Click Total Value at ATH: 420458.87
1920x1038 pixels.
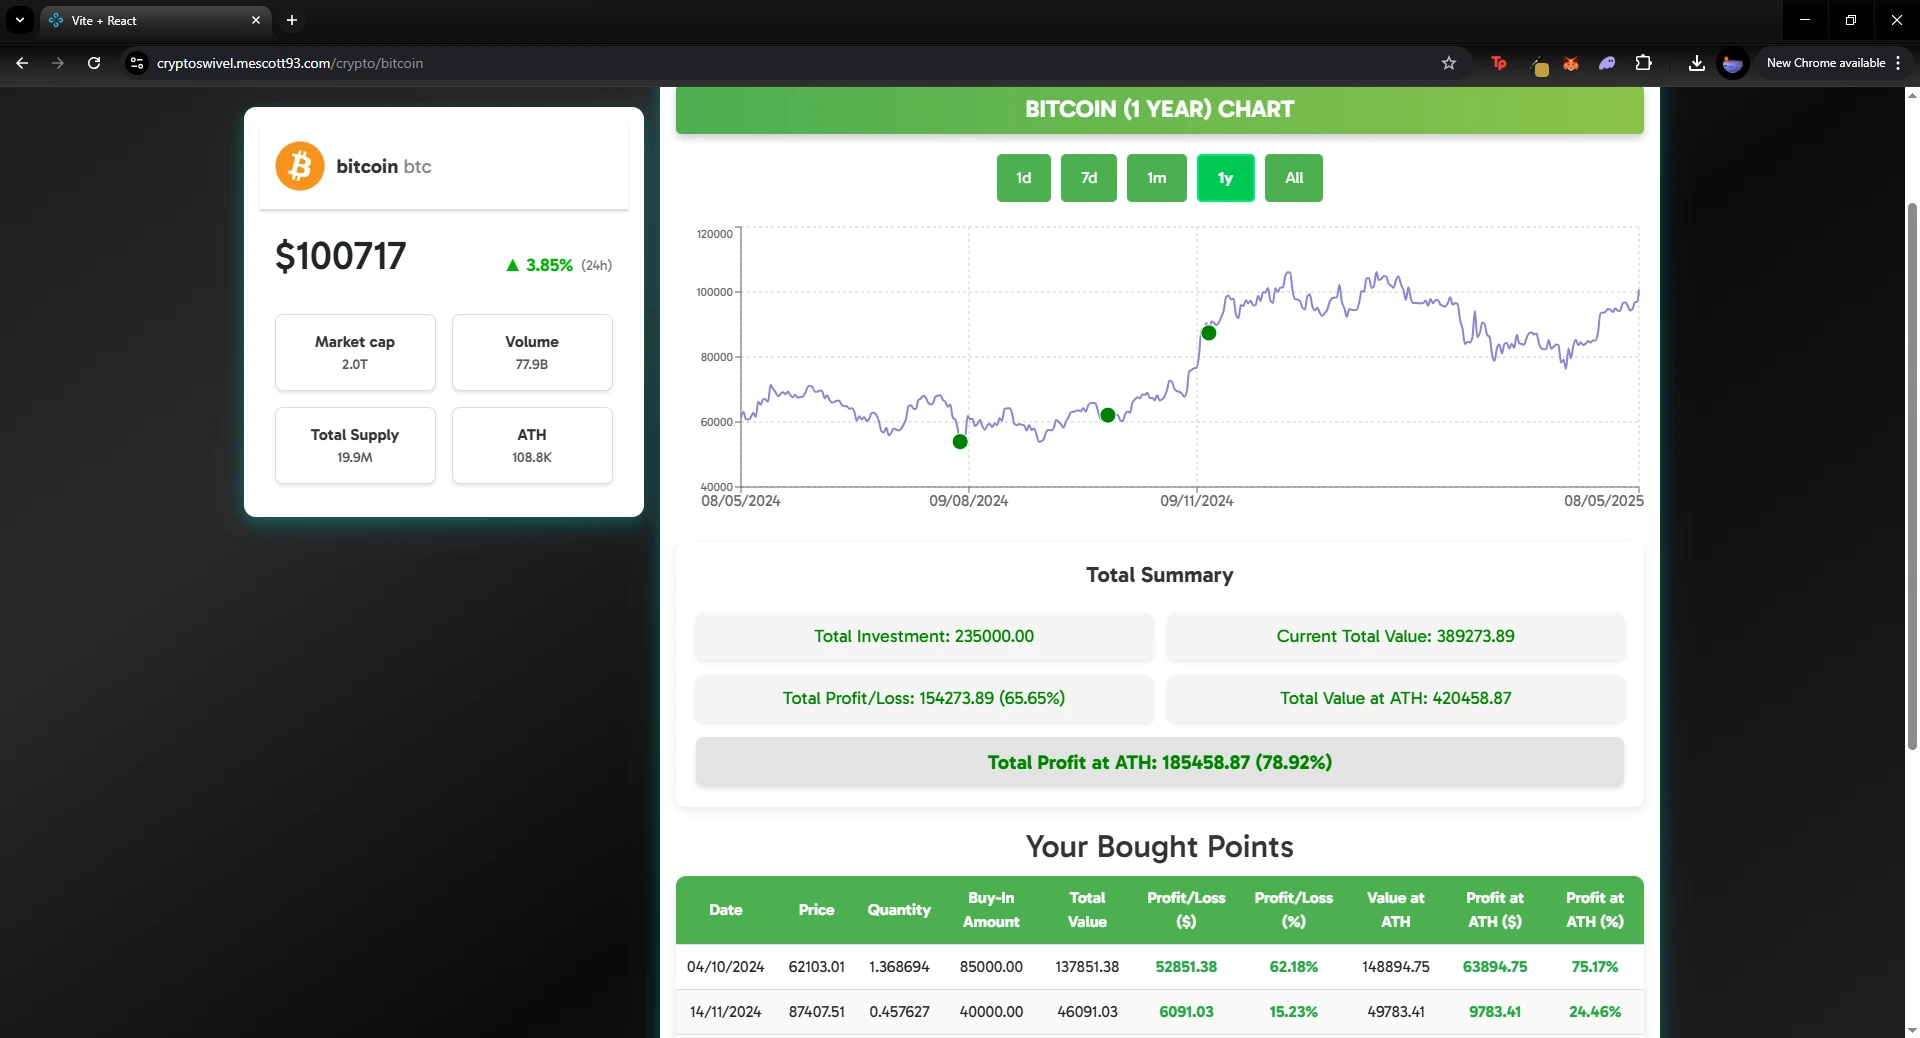(x=1395, y=698)
